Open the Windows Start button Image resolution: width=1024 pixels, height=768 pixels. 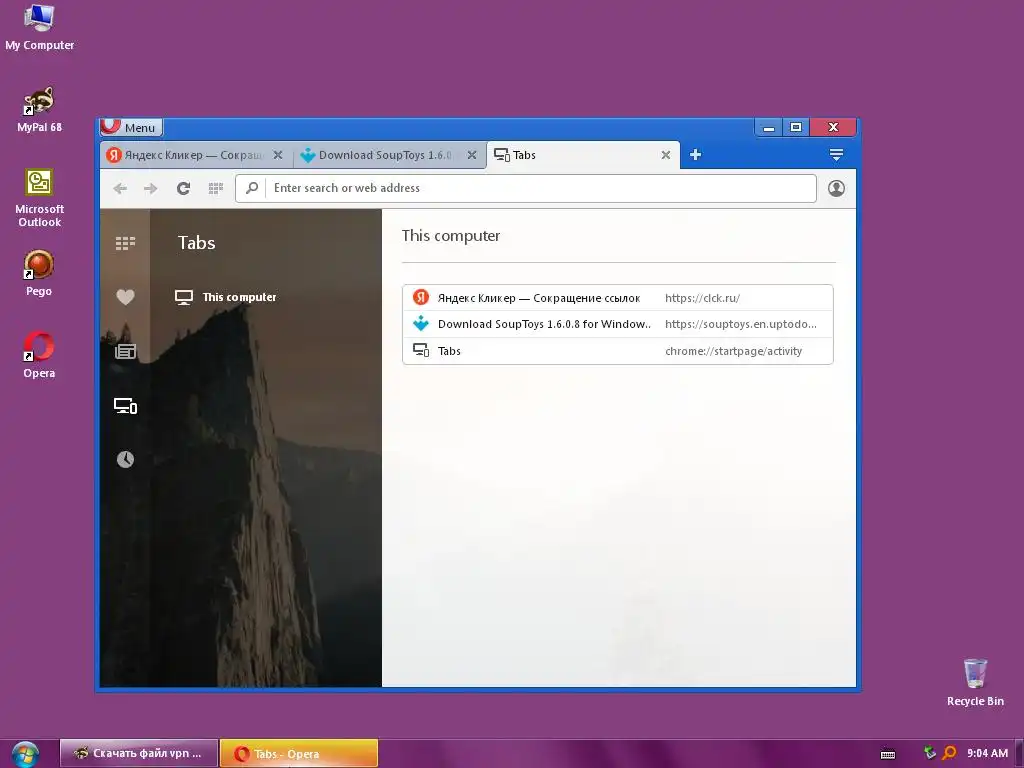click(x=25, y=754)
